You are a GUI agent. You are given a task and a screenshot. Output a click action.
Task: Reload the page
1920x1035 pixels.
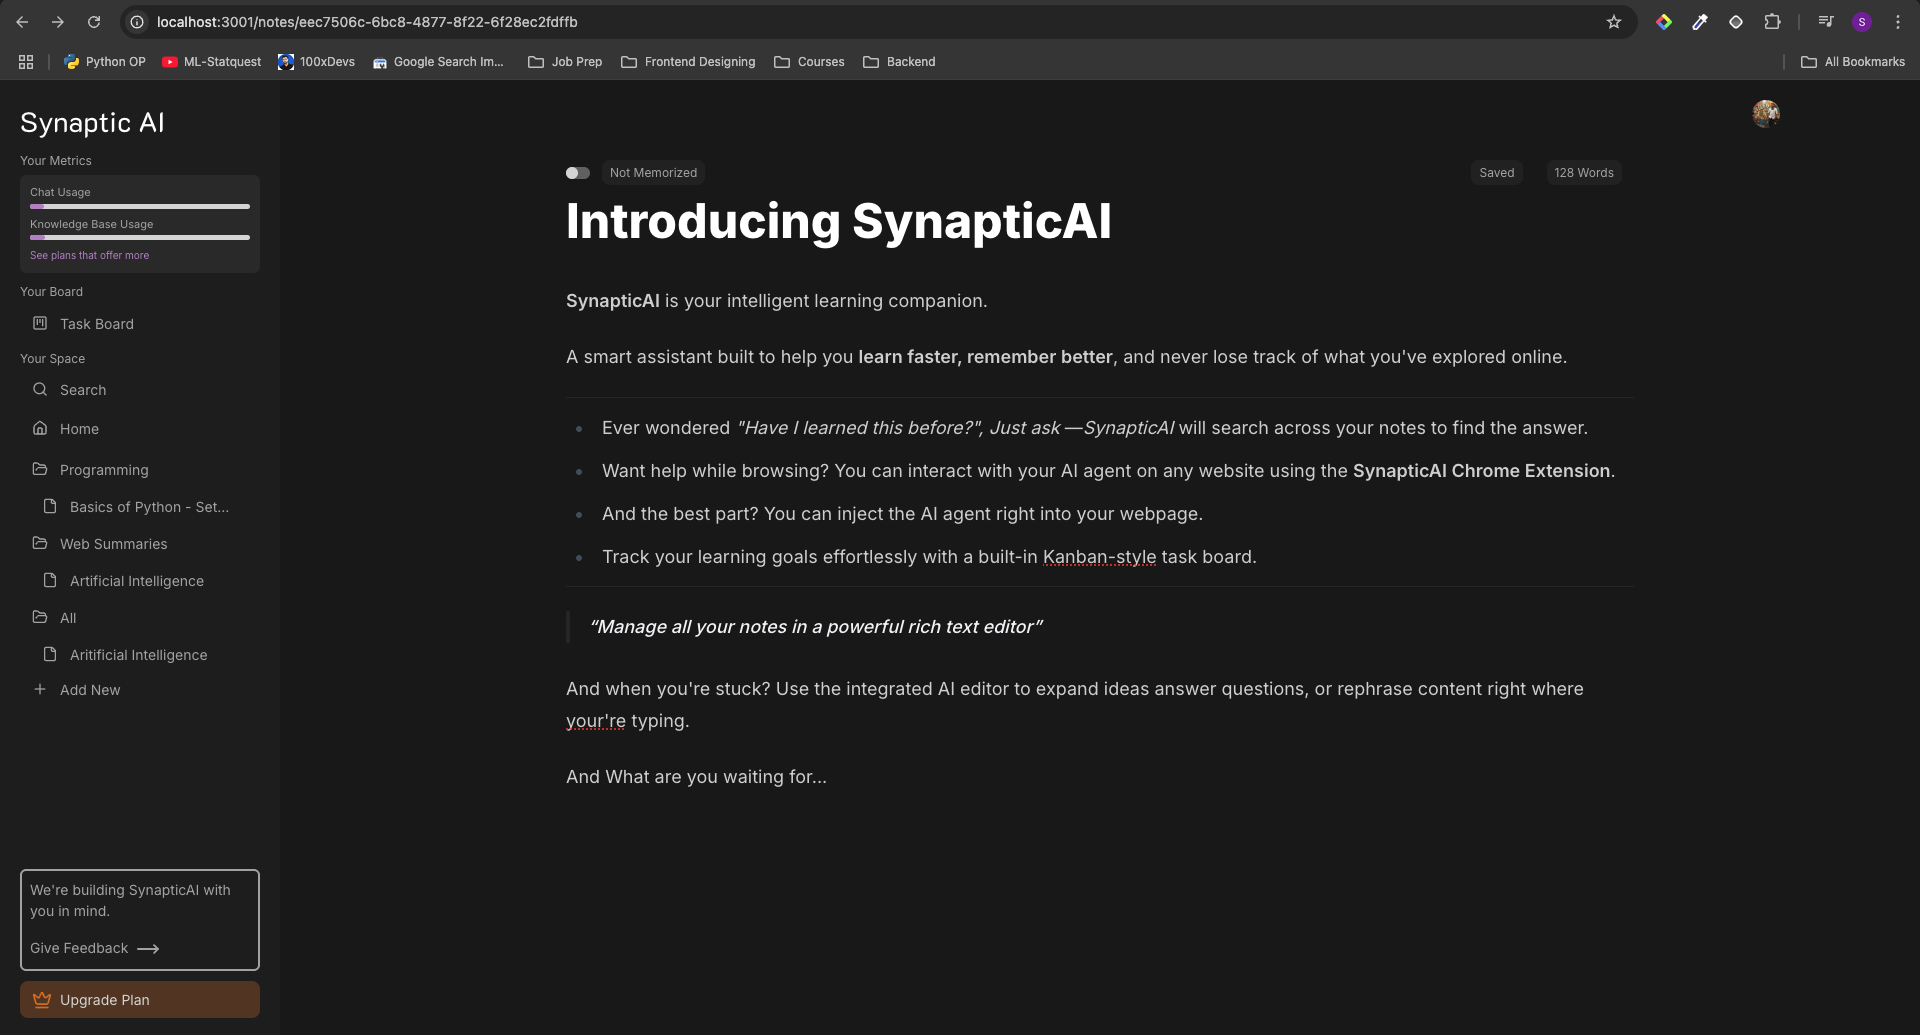point(94,22)
